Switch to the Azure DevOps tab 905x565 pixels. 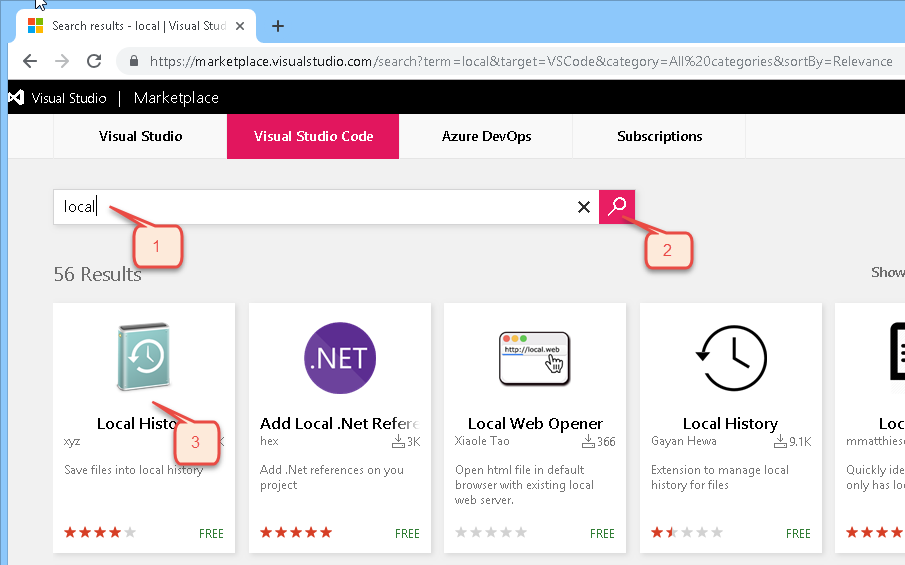click(x=486, y=136)
